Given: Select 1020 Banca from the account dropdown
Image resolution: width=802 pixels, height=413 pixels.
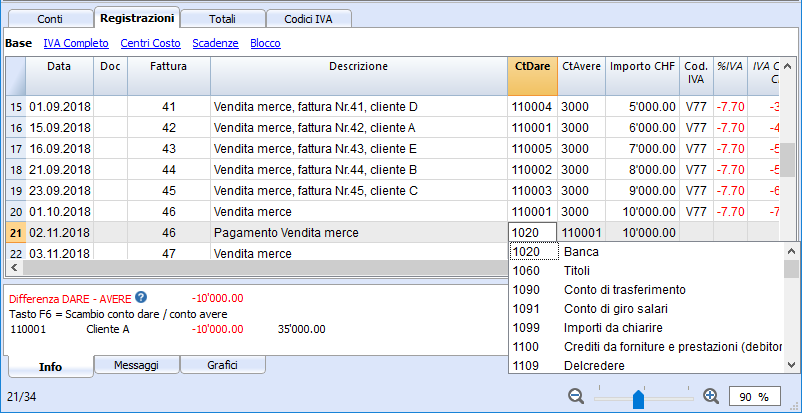Looking at the screenshot, I should click(x=647, y=252).
